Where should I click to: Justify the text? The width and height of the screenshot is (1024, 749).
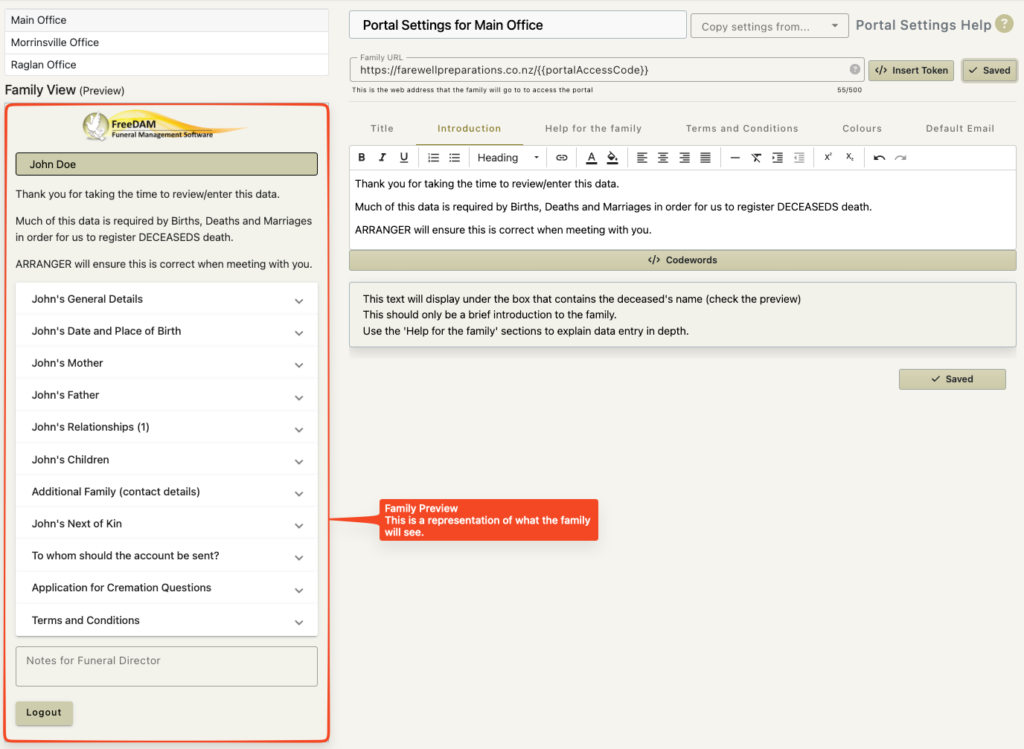click(705, 157)
